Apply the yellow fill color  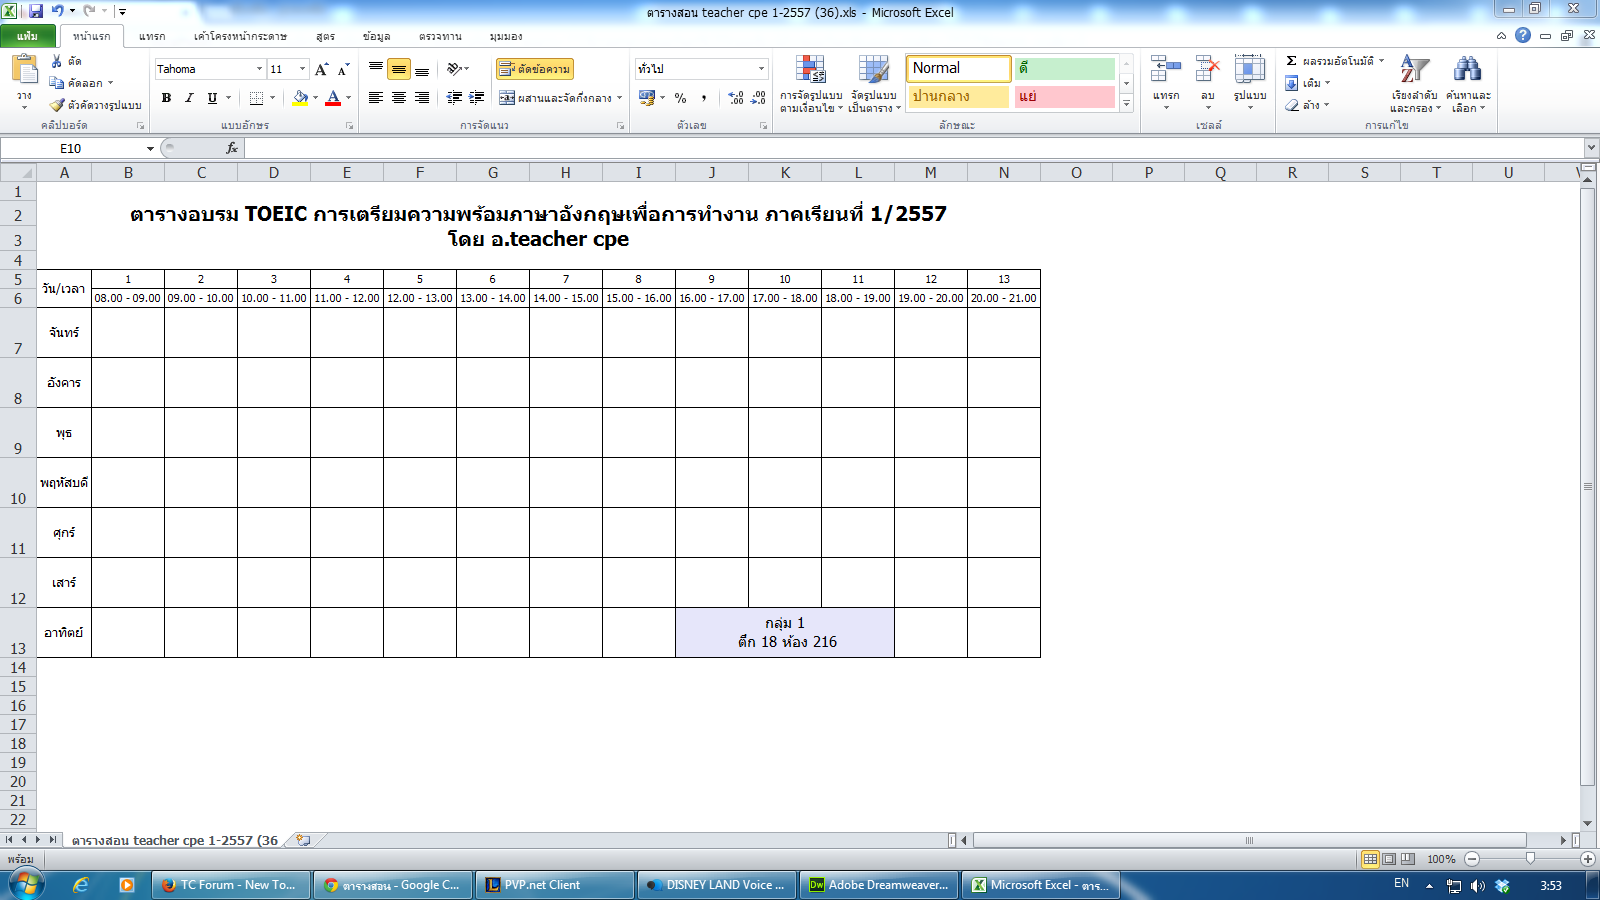click(300, 98)
